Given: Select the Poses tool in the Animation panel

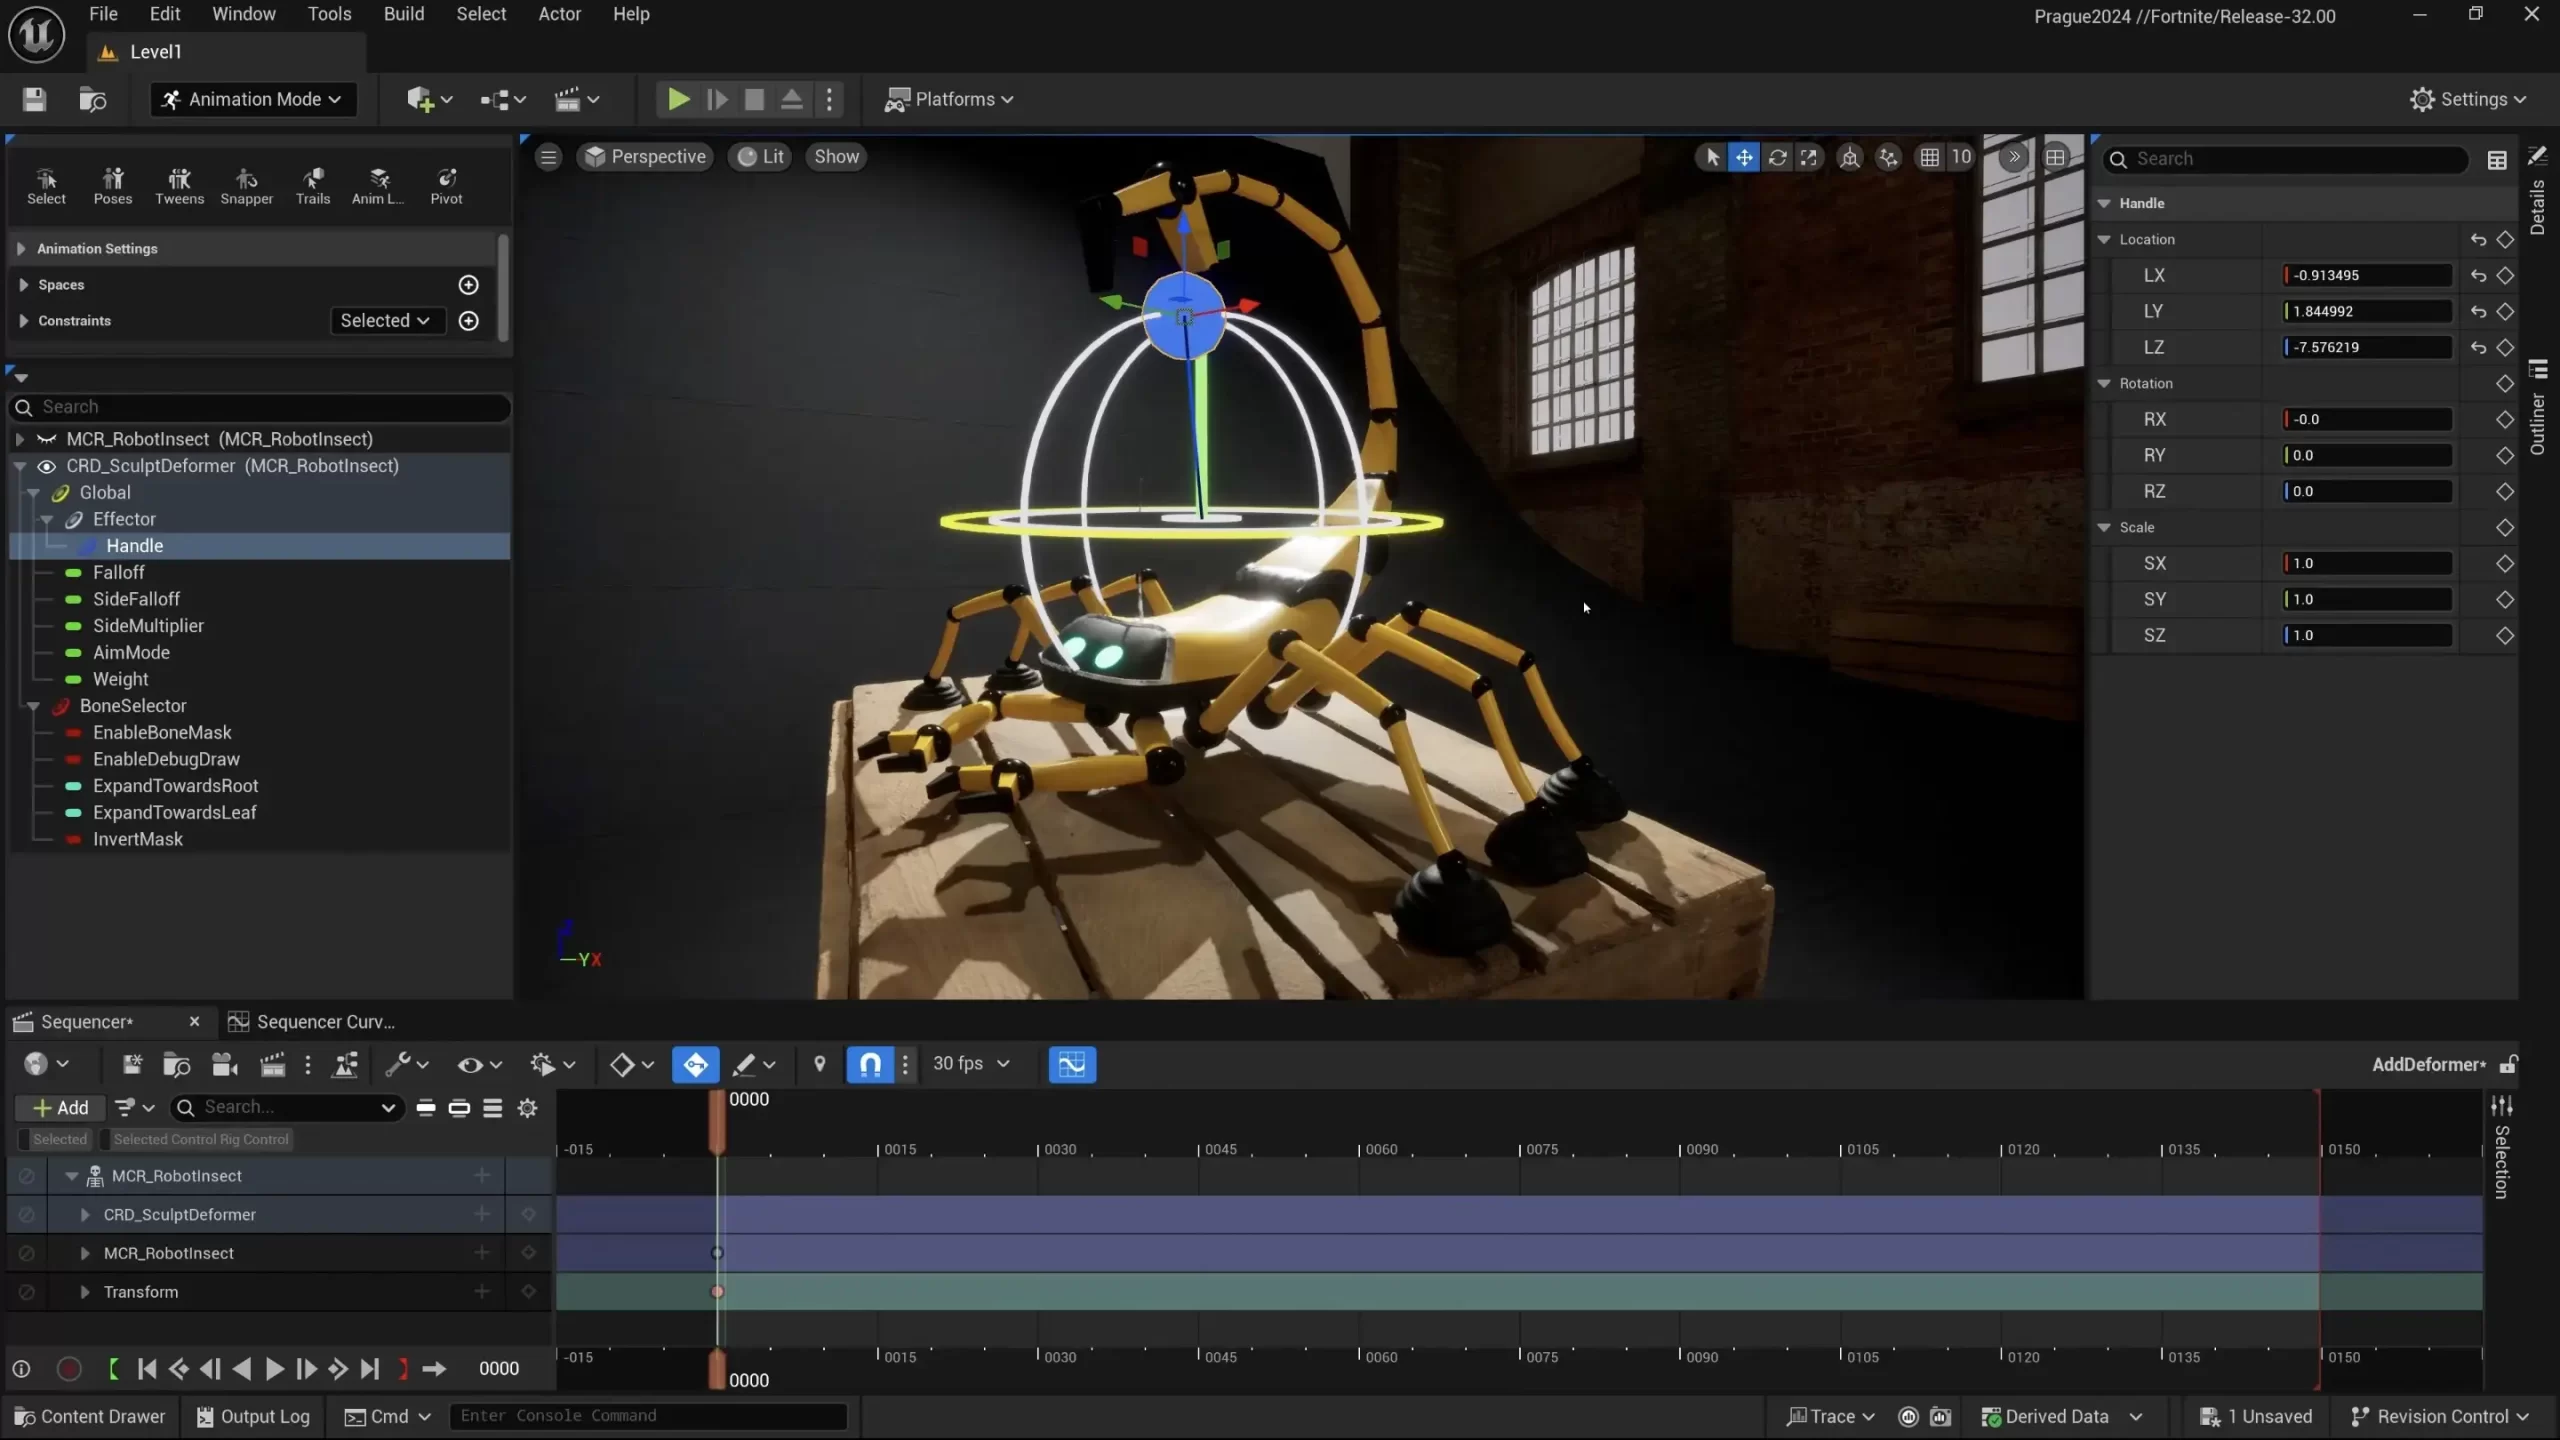Looking at the screenshot, I should tap(112, 185).
